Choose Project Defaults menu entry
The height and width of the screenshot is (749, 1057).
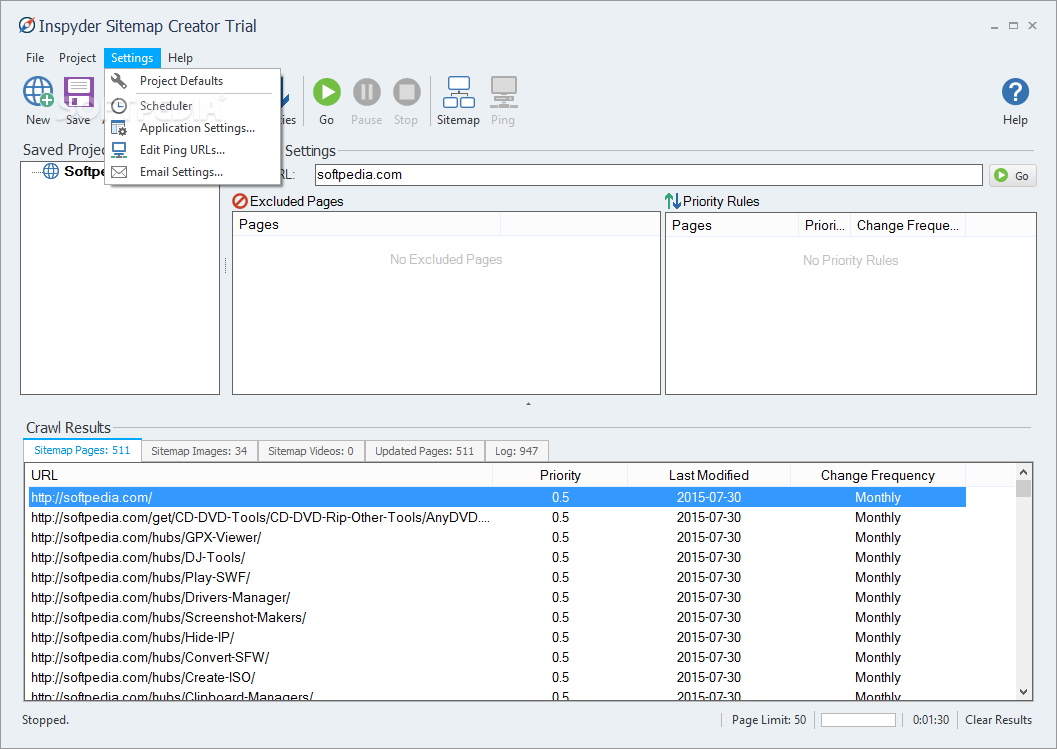pyautogui.click(x=193, y=81)
